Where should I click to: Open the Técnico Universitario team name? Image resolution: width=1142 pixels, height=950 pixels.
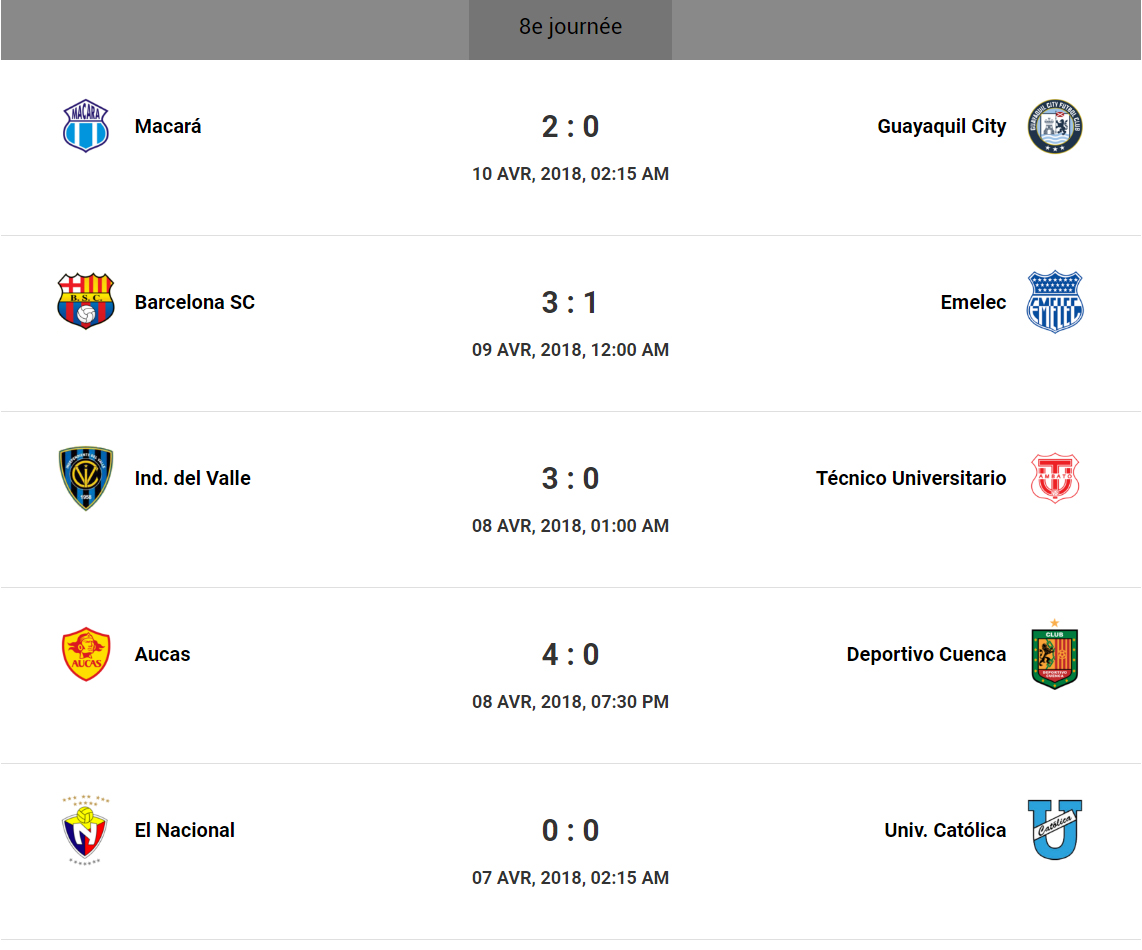(x=911, y=479)
